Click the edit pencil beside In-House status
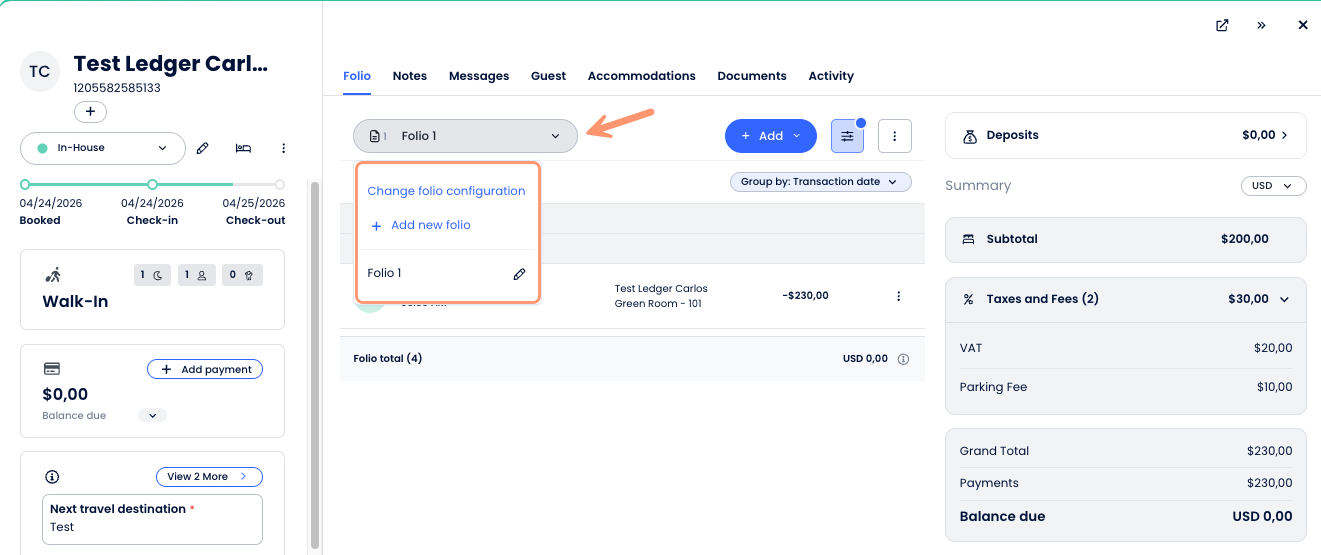This screenshot has width=1321, height=555. (203, 148)
